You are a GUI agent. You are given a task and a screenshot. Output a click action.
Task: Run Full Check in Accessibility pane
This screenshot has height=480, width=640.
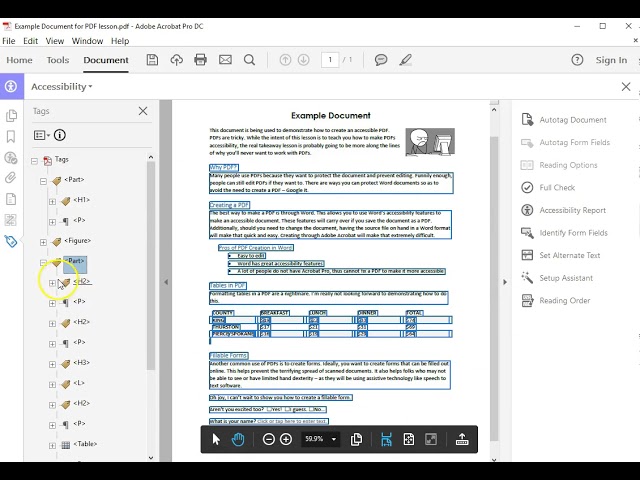[557, 187]
